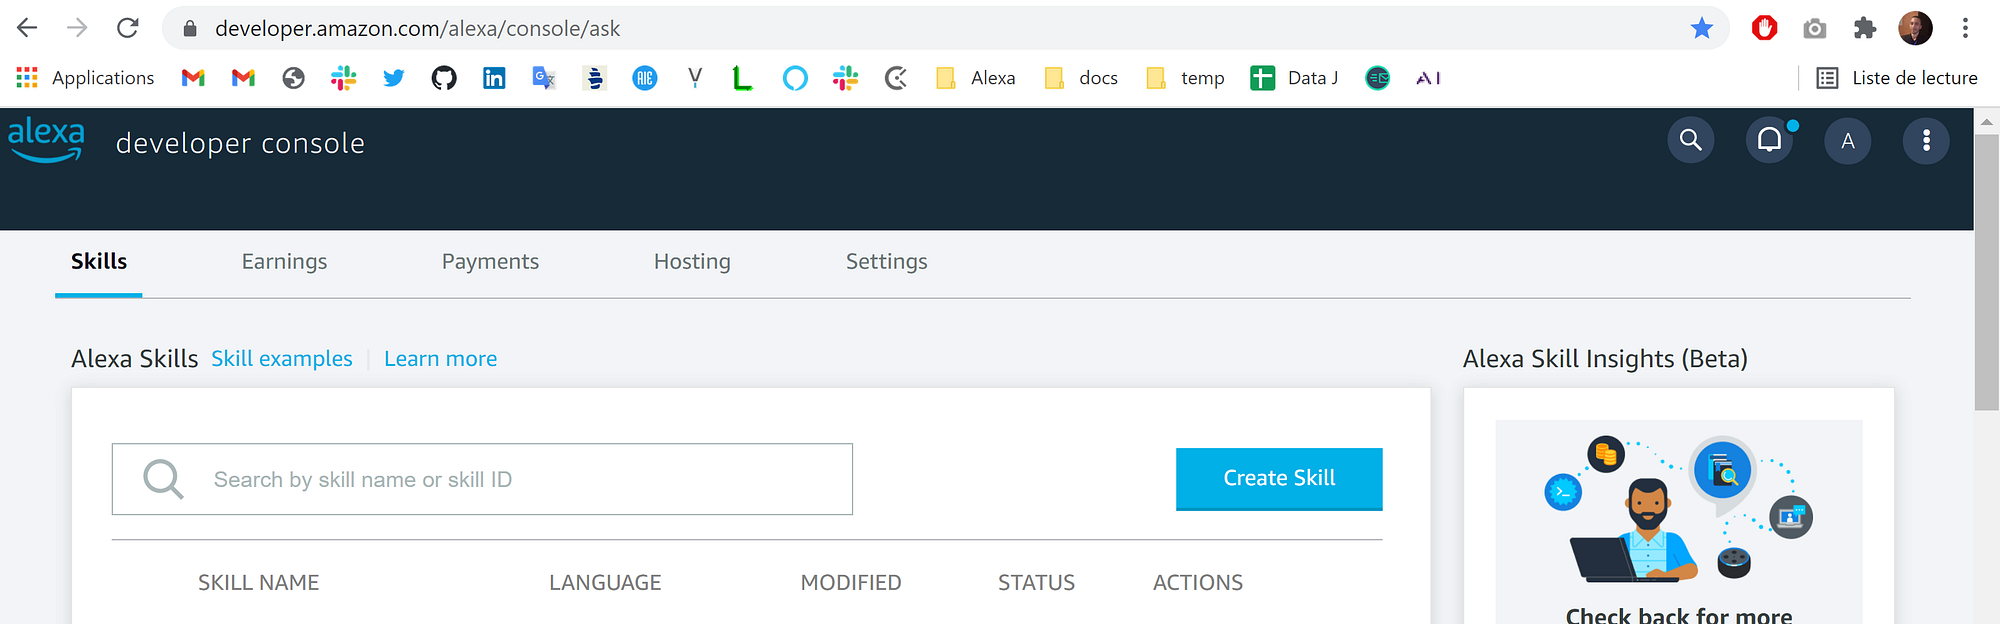This screenshot has height=624, width=2000.
Task: Open the Slack bookmark beside the Alexa ring
Action: click(845, 78)
